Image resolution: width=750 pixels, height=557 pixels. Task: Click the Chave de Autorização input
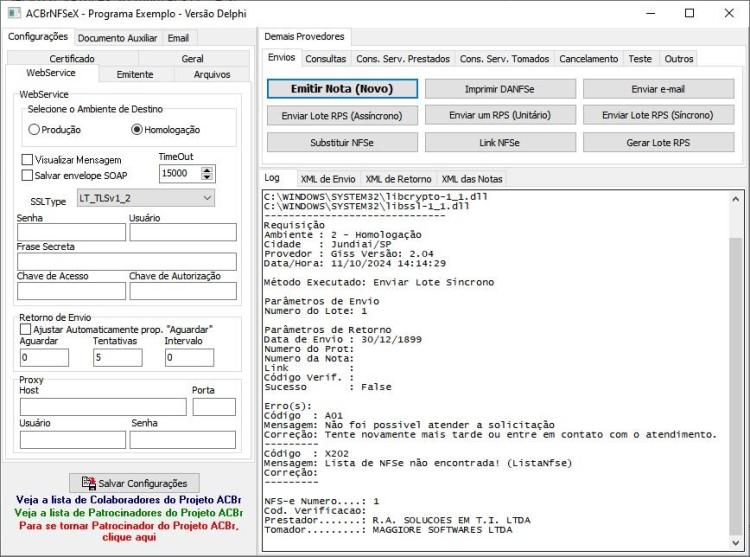tap(183, 291)
